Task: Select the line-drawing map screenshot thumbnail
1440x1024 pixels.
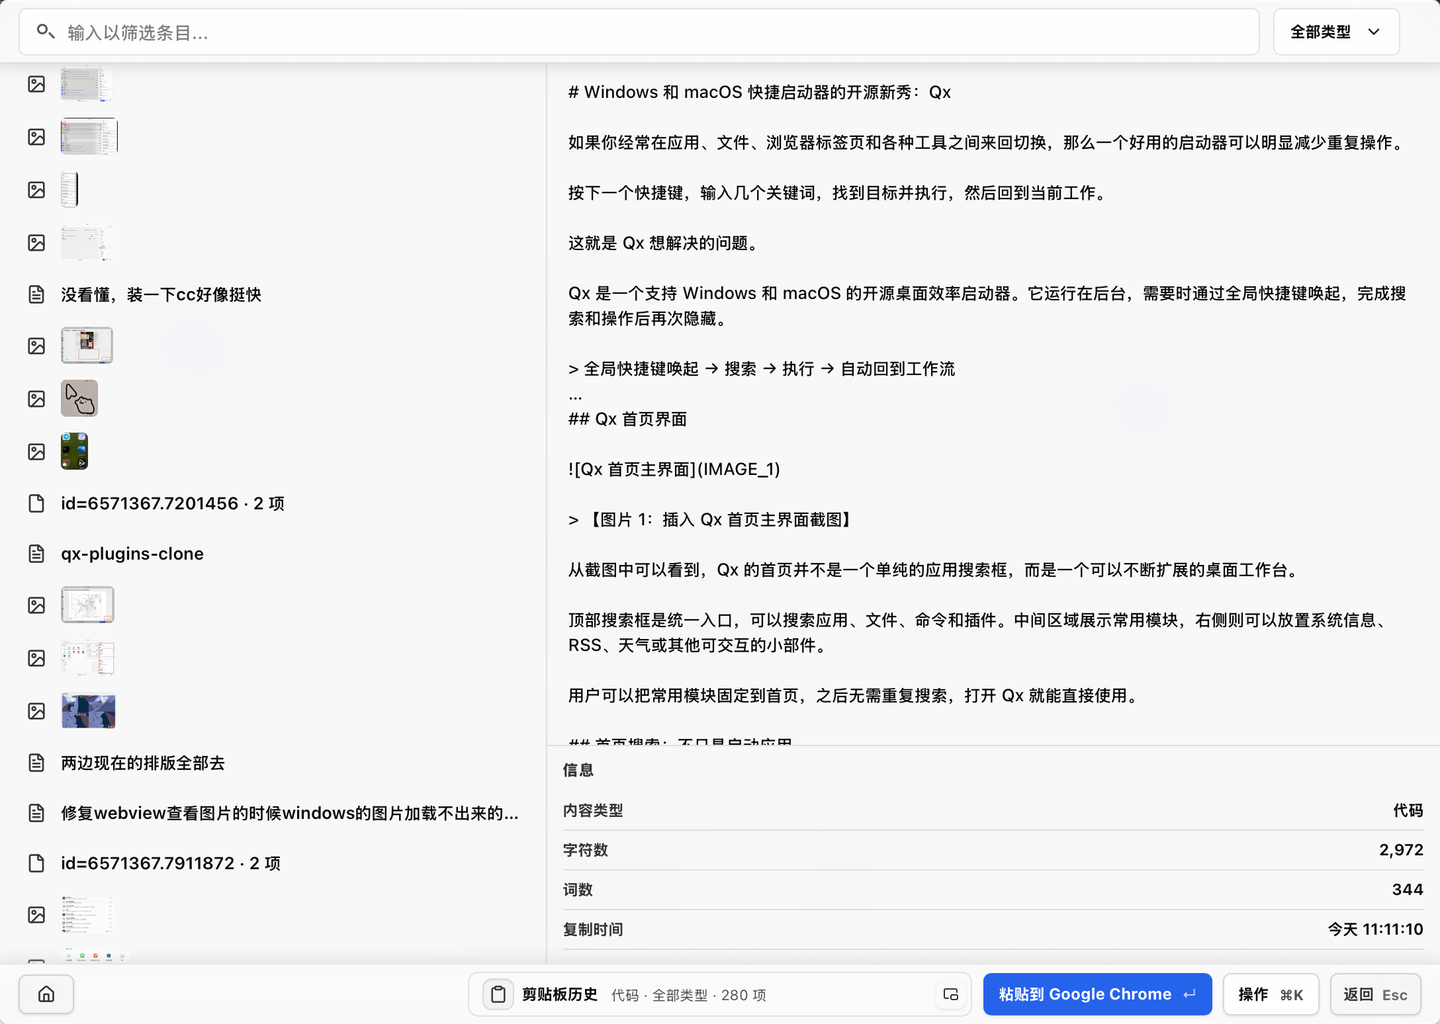Action: 87,605
